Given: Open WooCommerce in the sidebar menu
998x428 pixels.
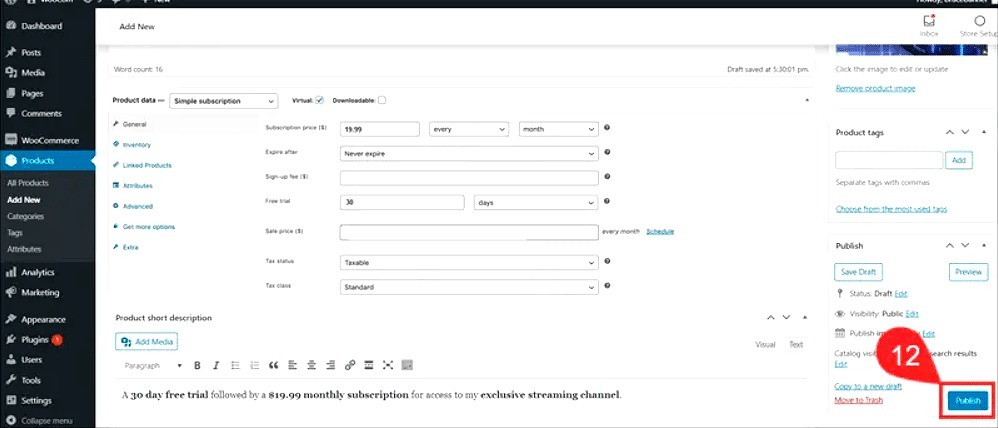Looking at the screenshot, I should 48,140.
